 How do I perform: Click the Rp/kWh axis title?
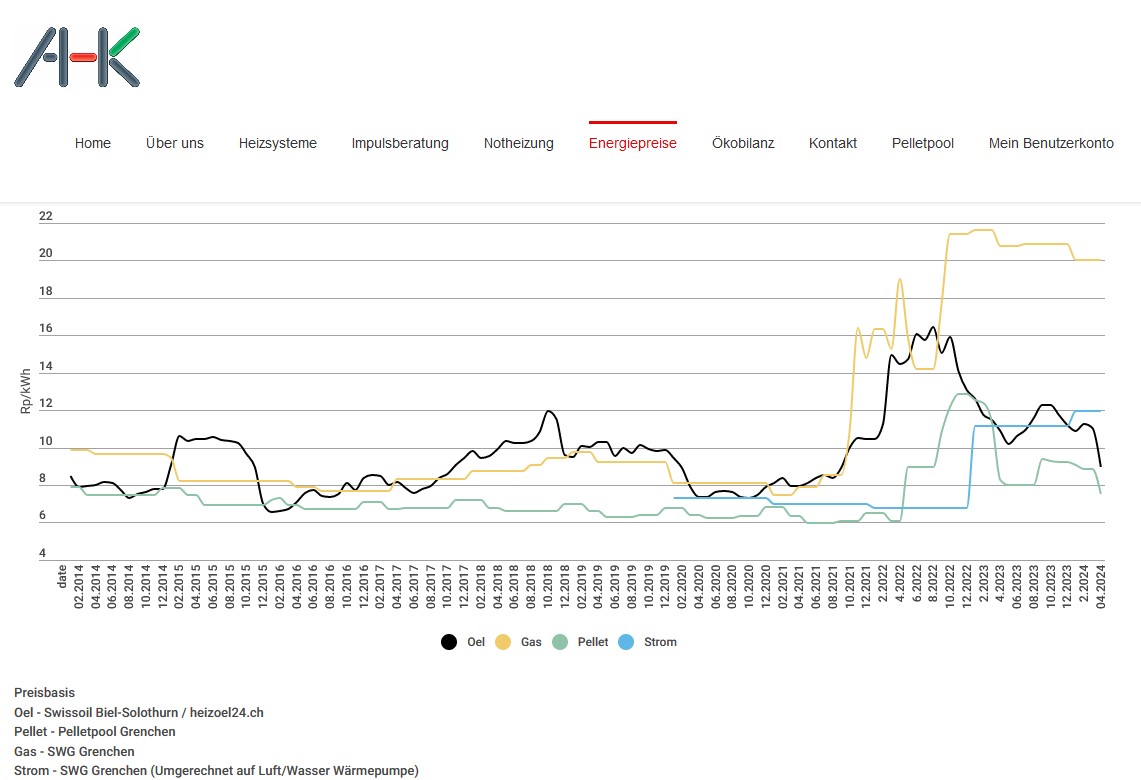pyautogui.click(x=25, y=391)
